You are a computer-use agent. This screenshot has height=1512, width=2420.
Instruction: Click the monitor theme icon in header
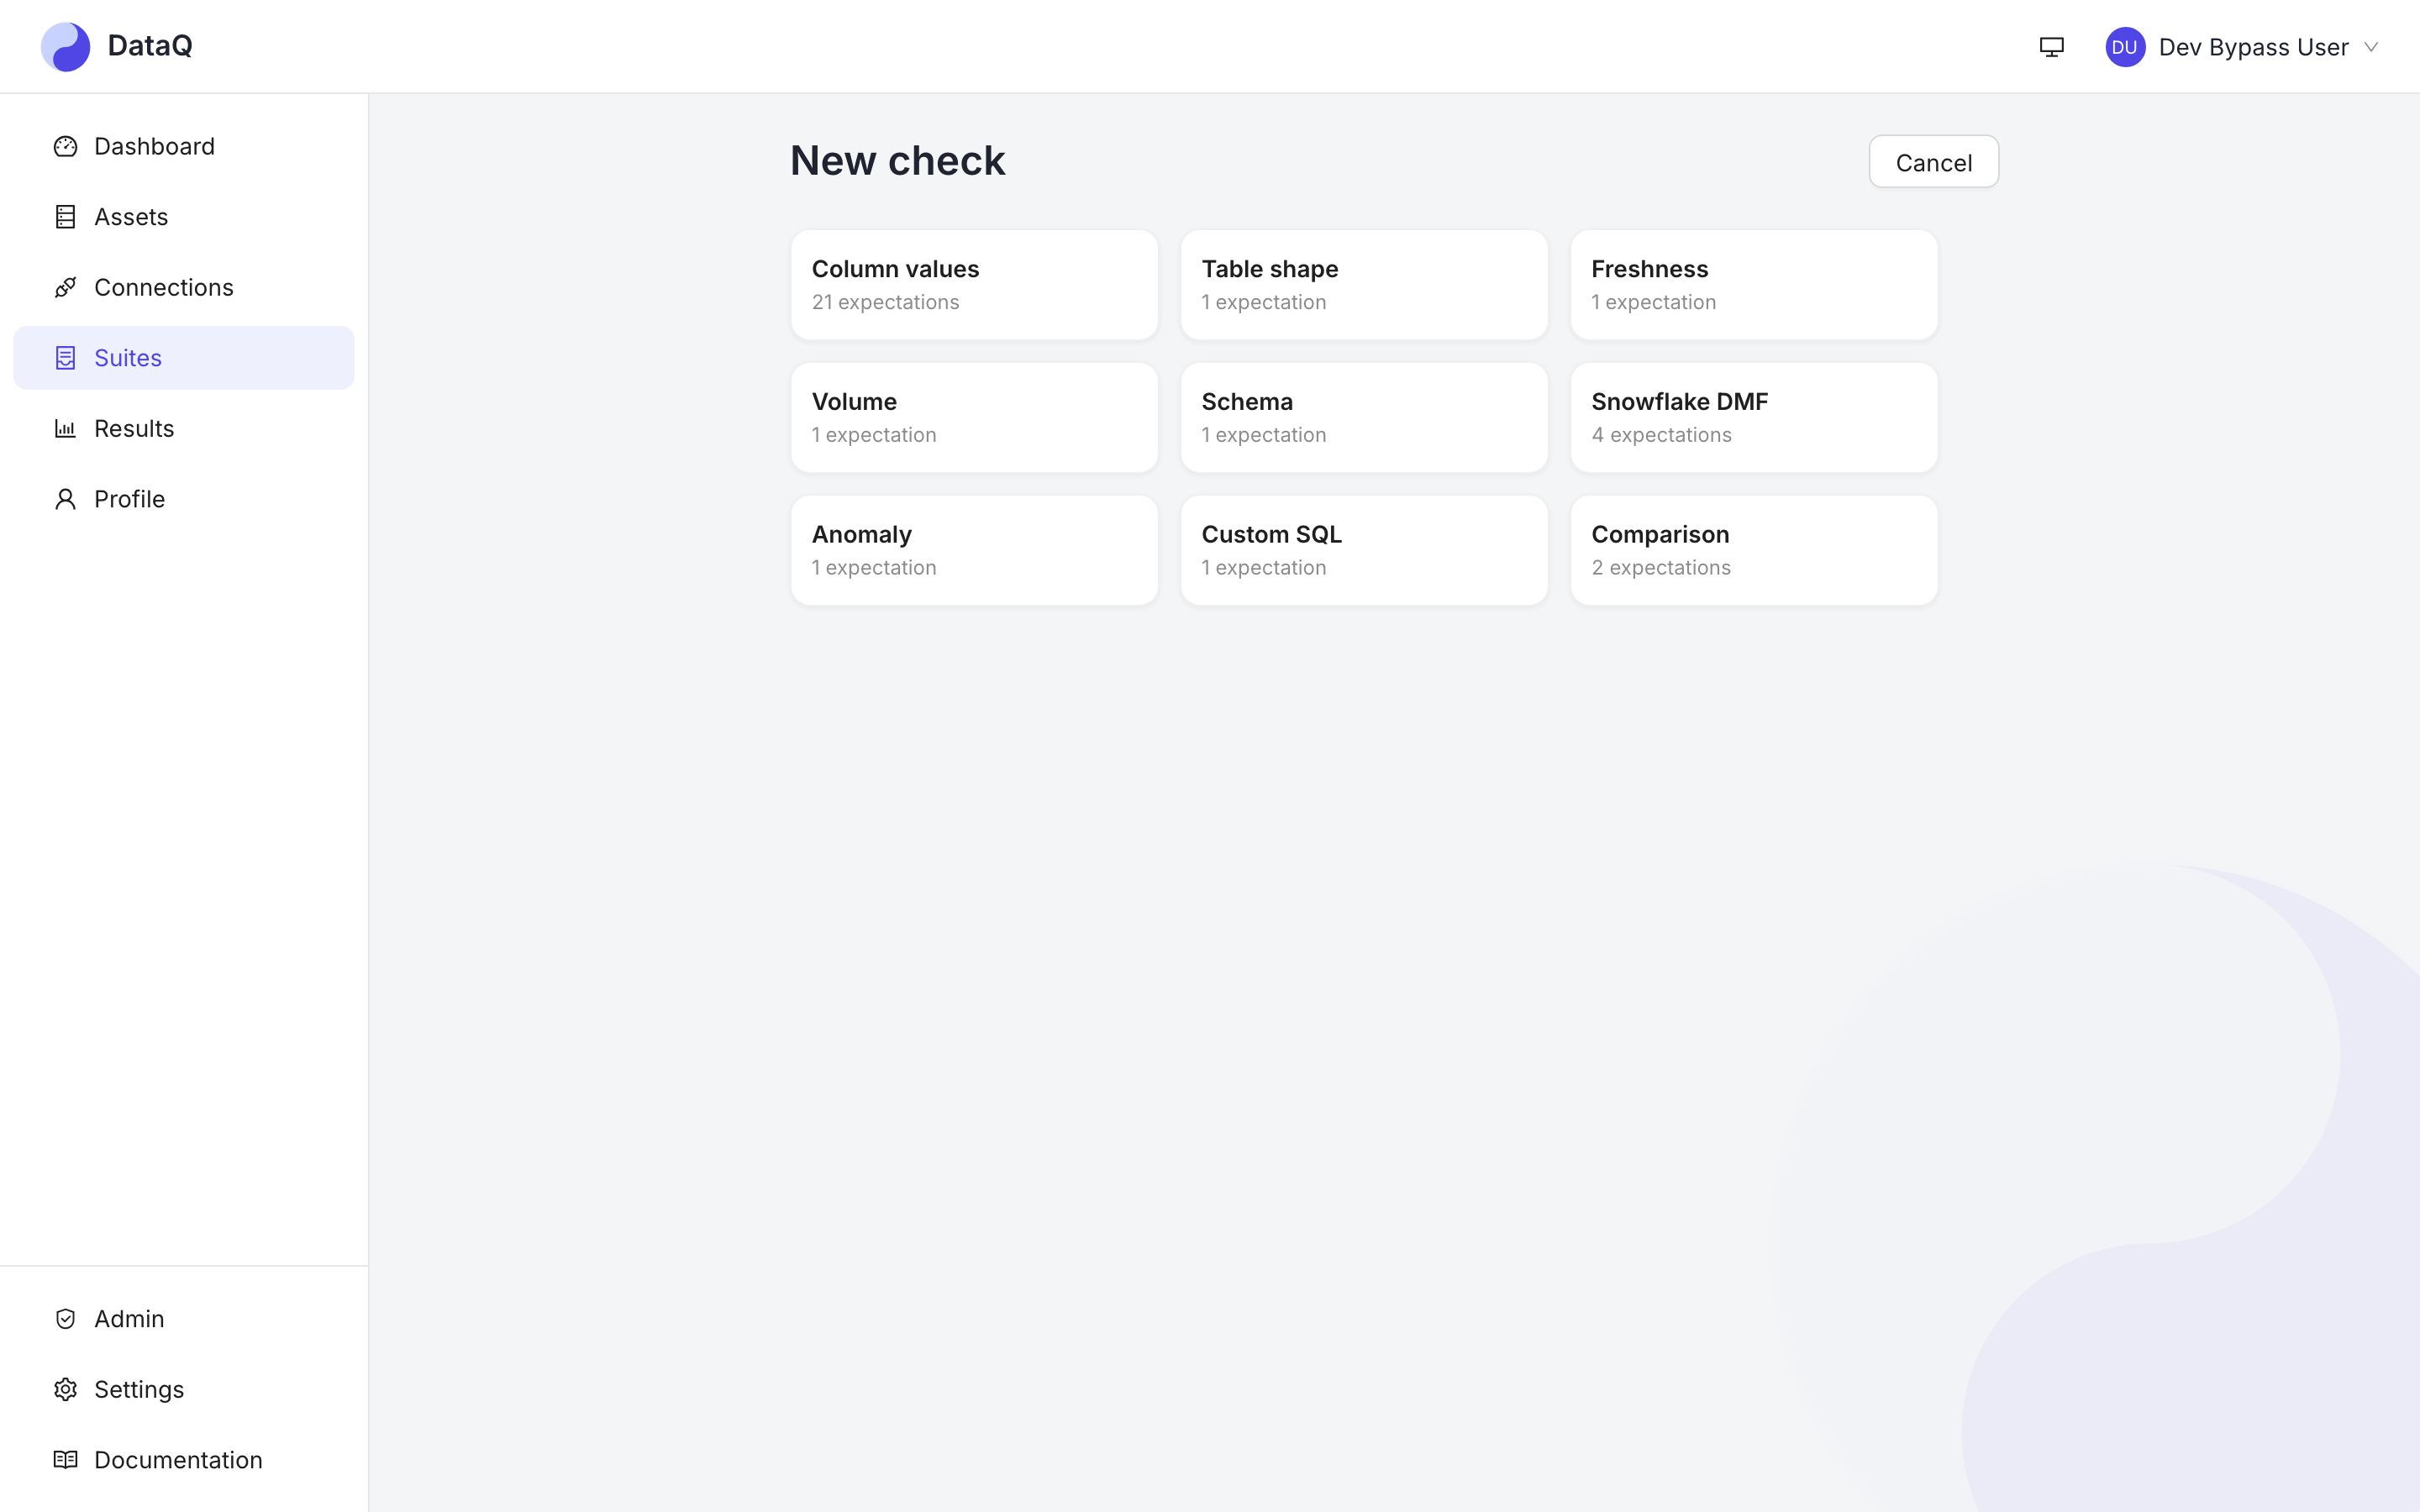pos(2051,47)
